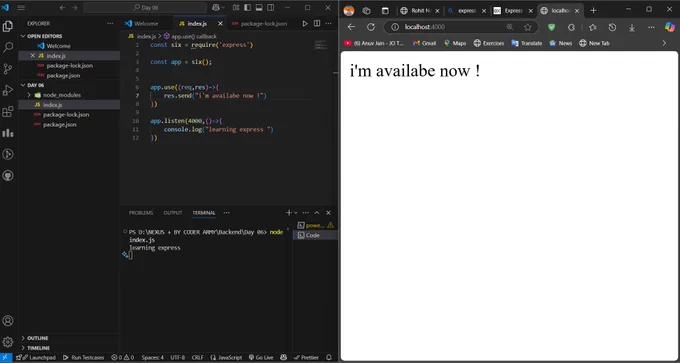The image size is (680, 363).
Task: Open the Search view in activity bar
Action: coord(8,47)
